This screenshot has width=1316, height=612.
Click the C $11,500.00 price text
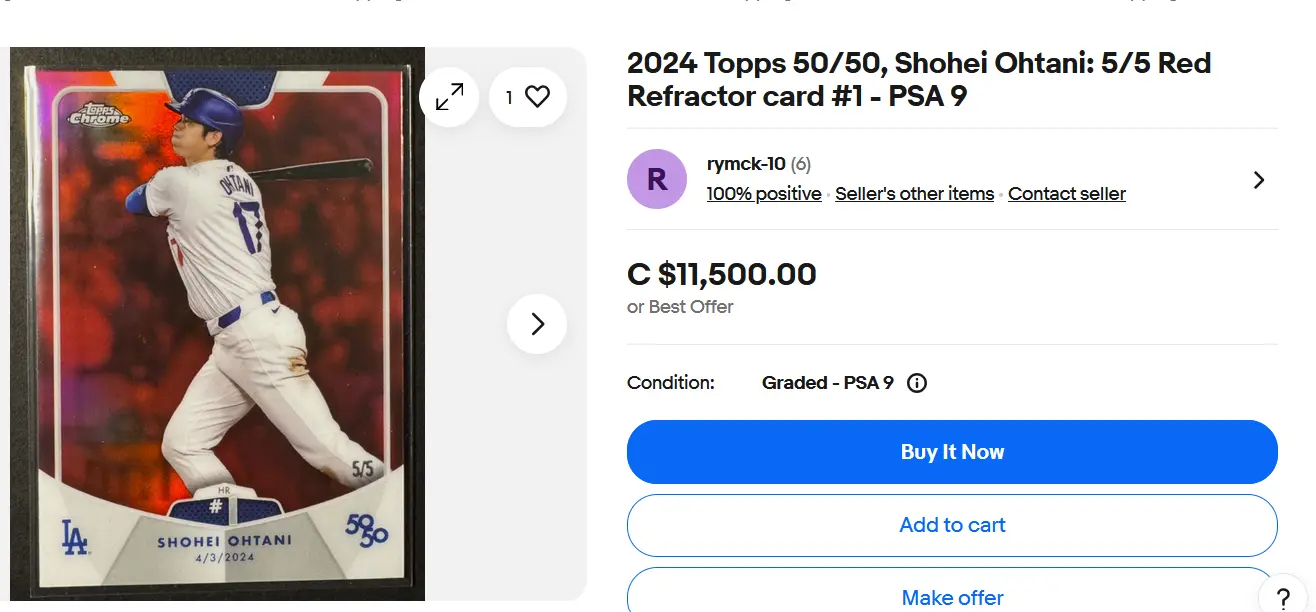[x=721, y=274]
